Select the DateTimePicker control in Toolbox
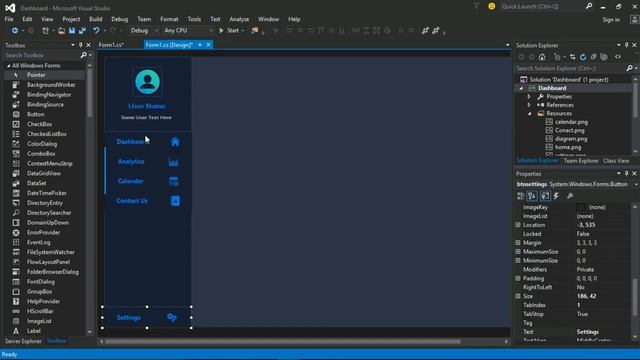 [47, 193]
